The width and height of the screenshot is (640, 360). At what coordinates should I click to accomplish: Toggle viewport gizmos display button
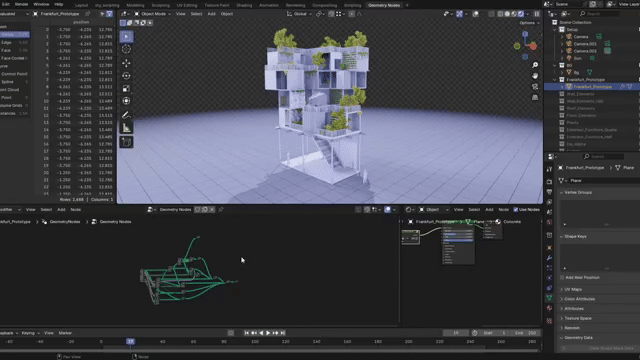coord(460,14)
